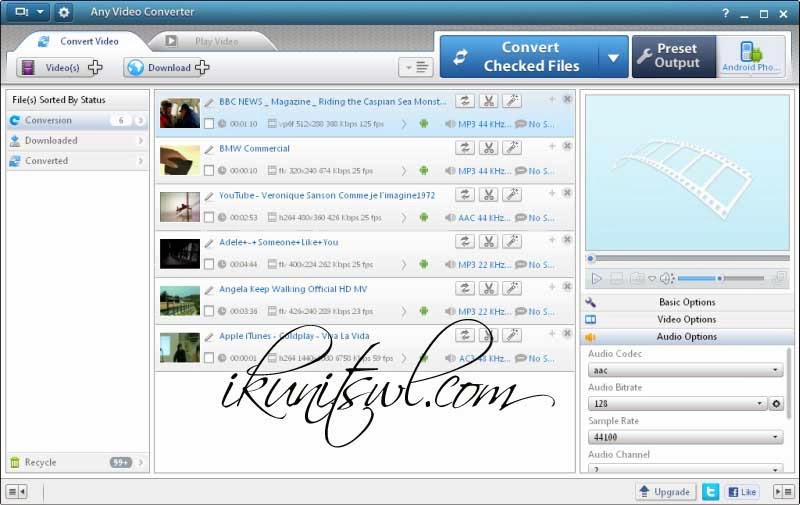800x505 pixels.
Task: Click the Twitter button in status bar
Action: pyautogui.click(x=710, y=491)
